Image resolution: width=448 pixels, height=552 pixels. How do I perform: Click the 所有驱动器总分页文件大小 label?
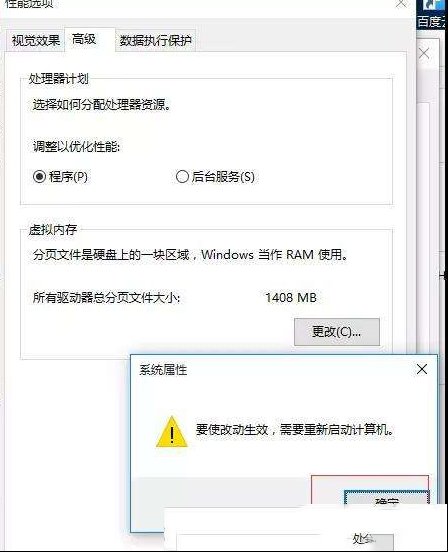[106, 298]
